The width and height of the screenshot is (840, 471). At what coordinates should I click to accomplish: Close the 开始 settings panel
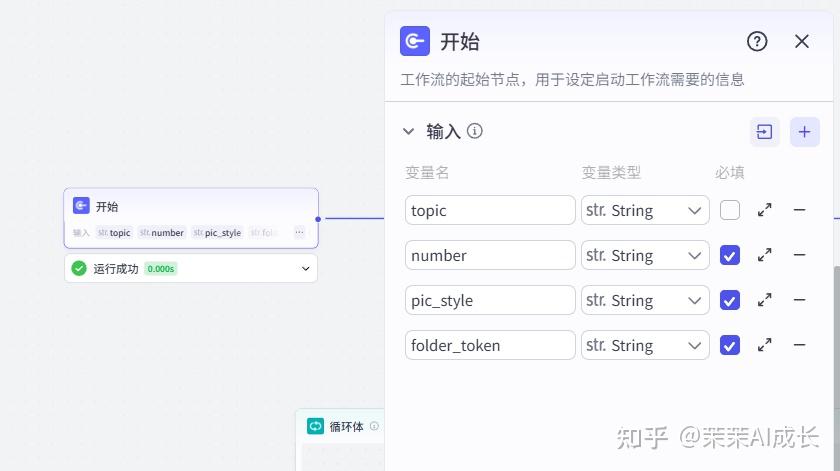[801, 41]
